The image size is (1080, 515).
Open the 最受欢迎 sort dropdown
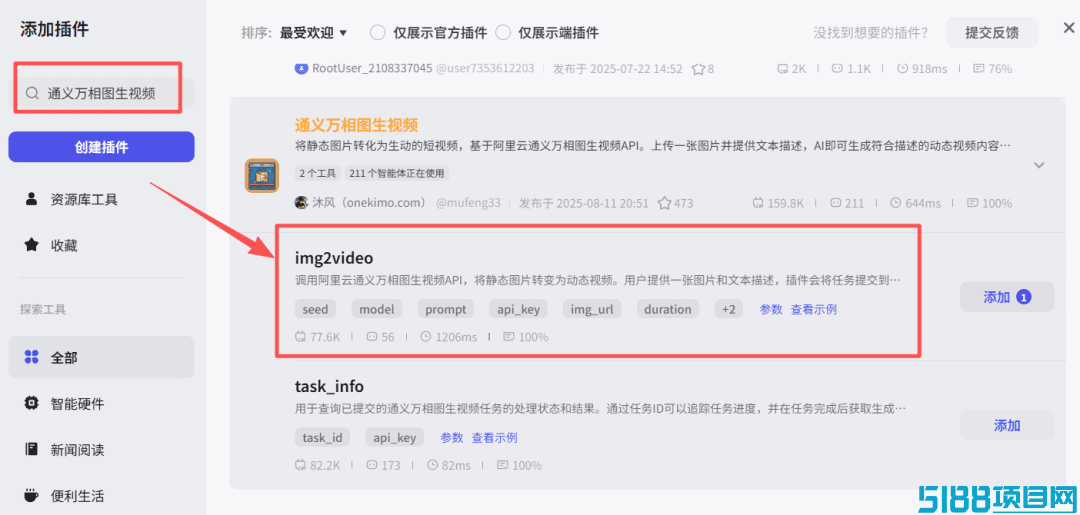[x=313, y=32]
